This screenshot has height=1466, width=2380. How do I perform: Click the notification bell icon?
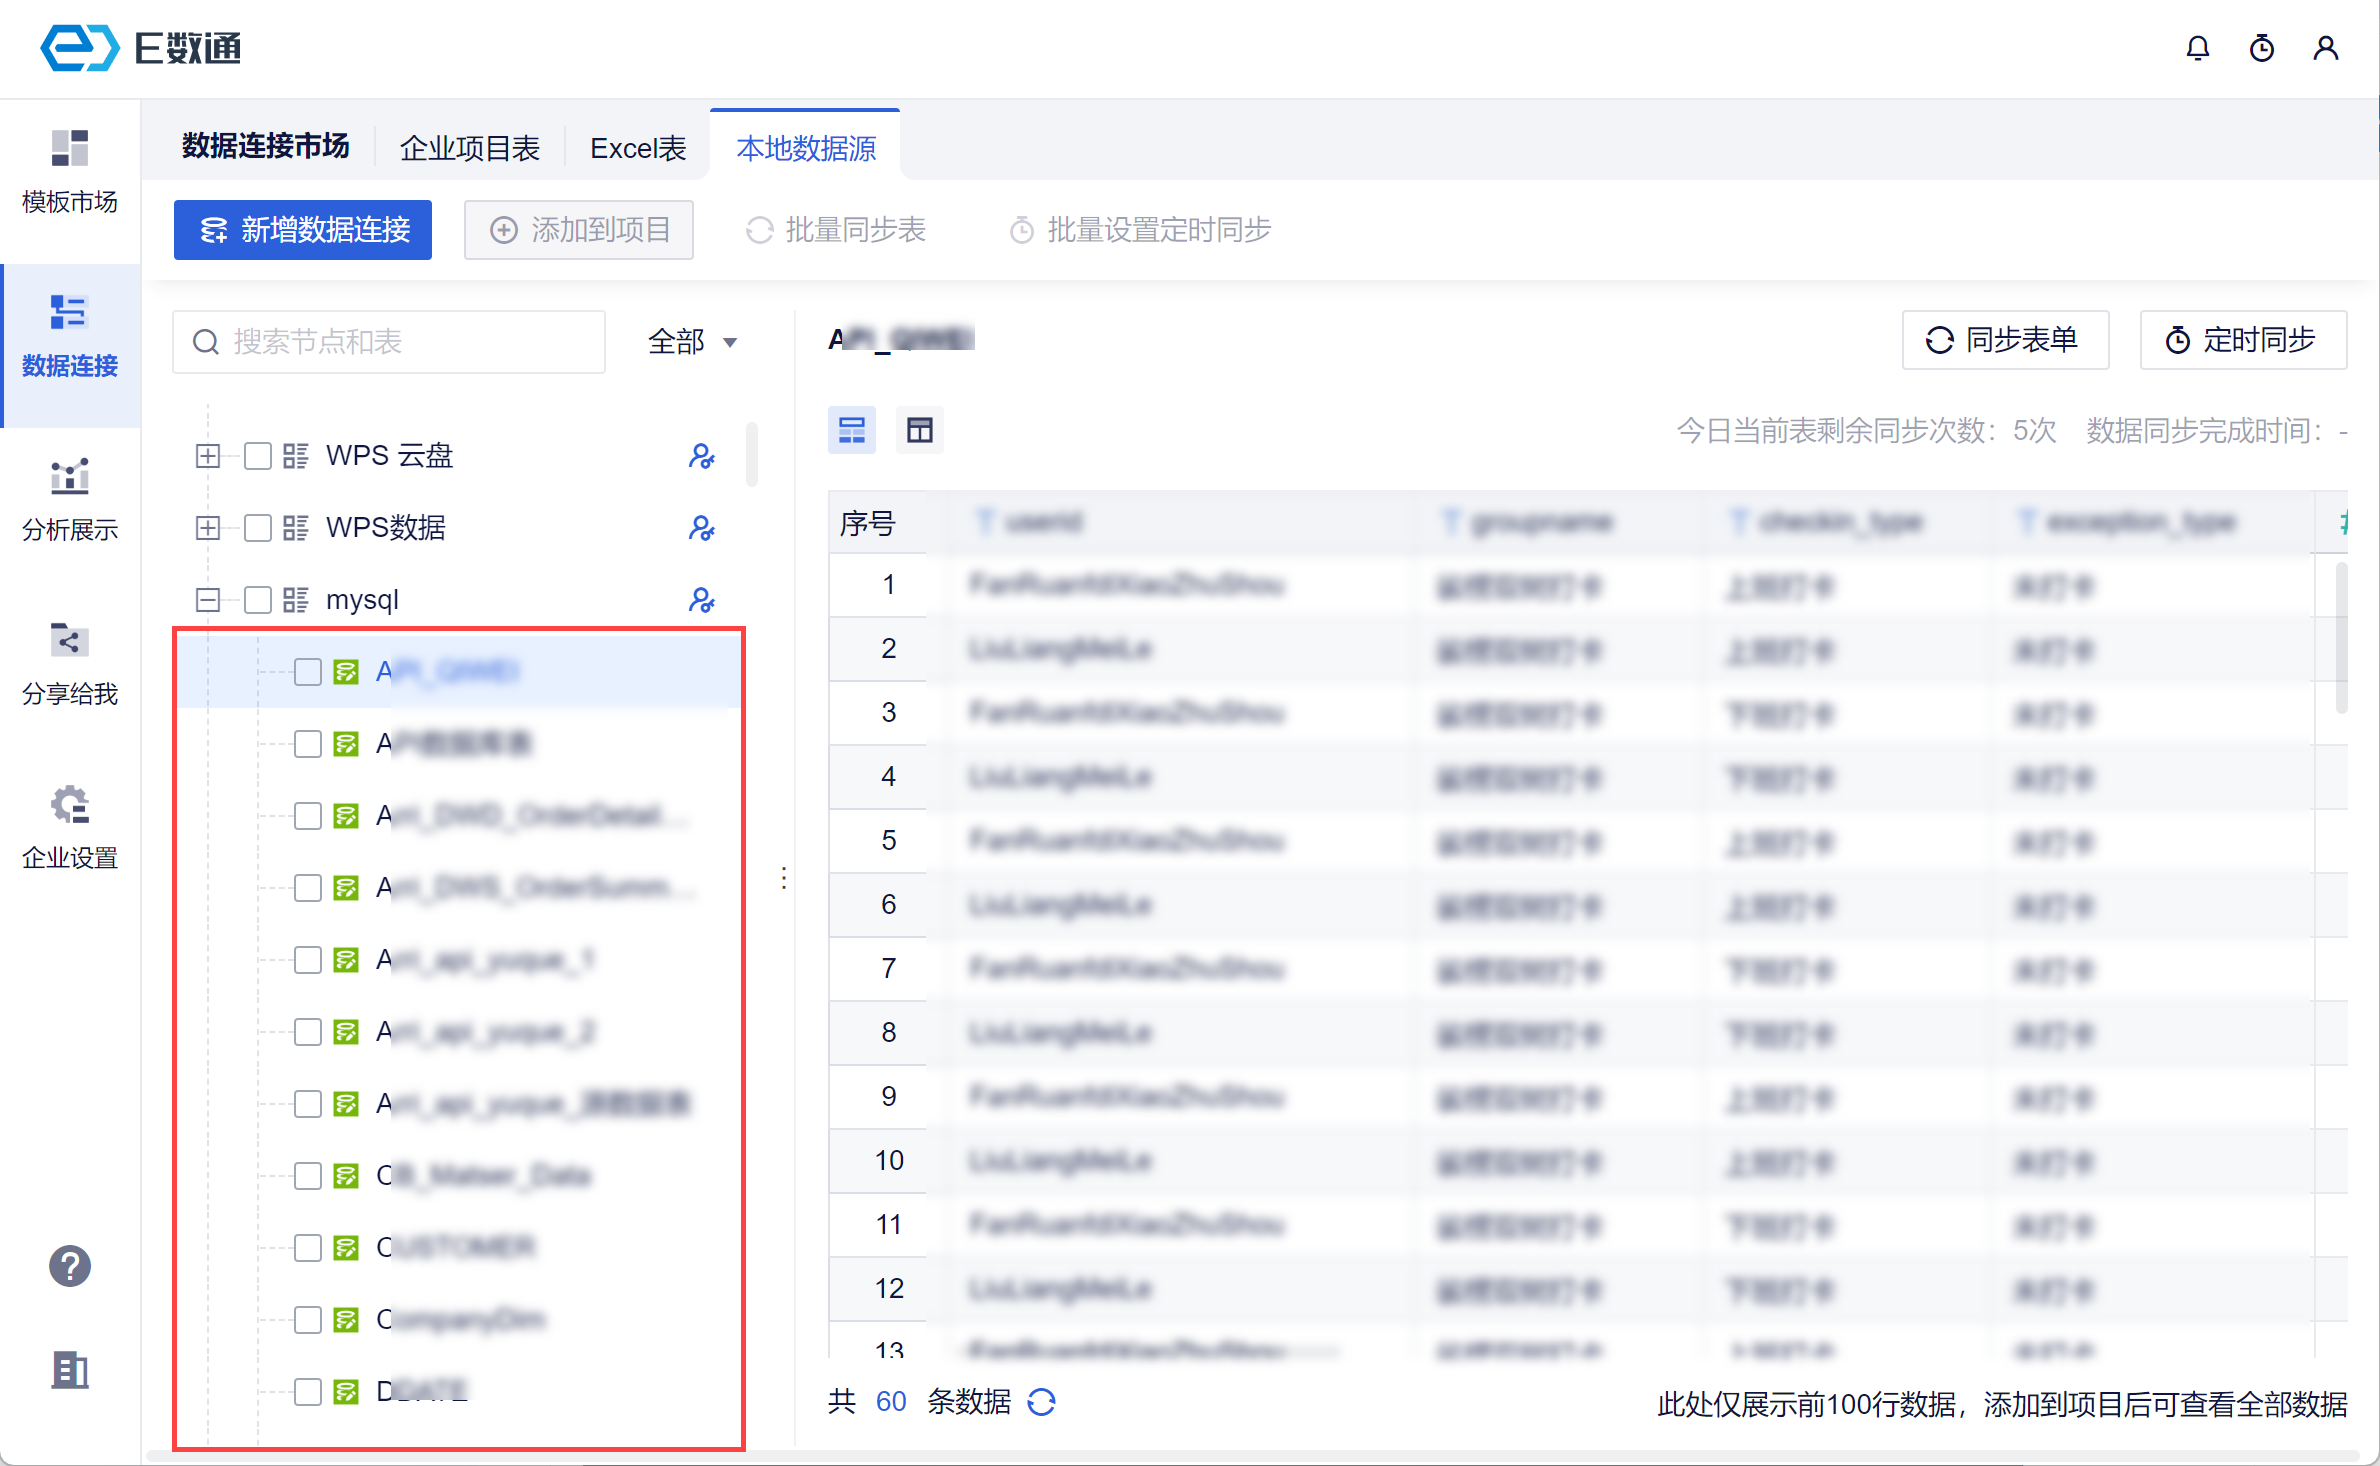(x=2197, y=49)
